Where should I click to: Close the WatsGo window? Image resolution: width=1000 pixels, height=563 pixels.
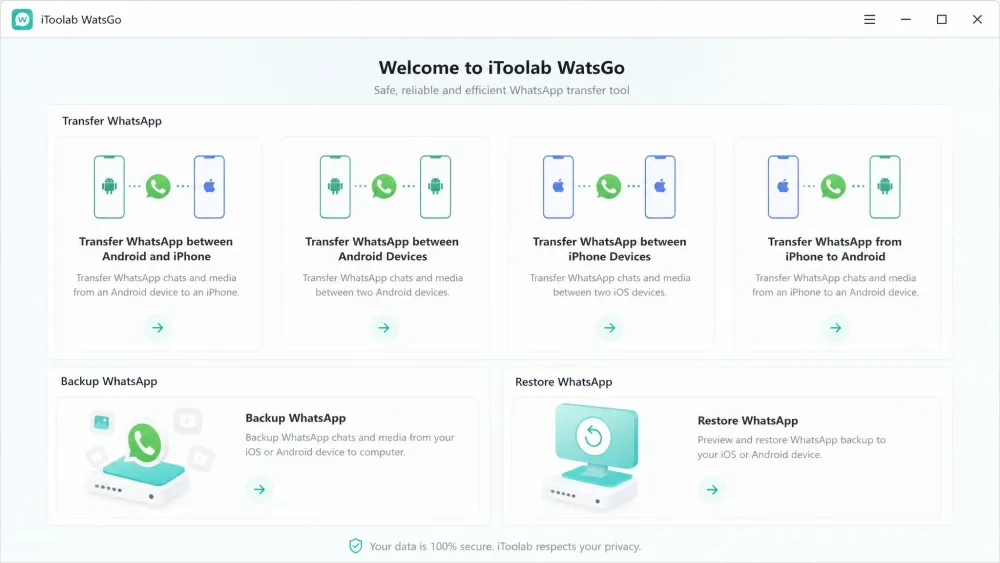977,20
